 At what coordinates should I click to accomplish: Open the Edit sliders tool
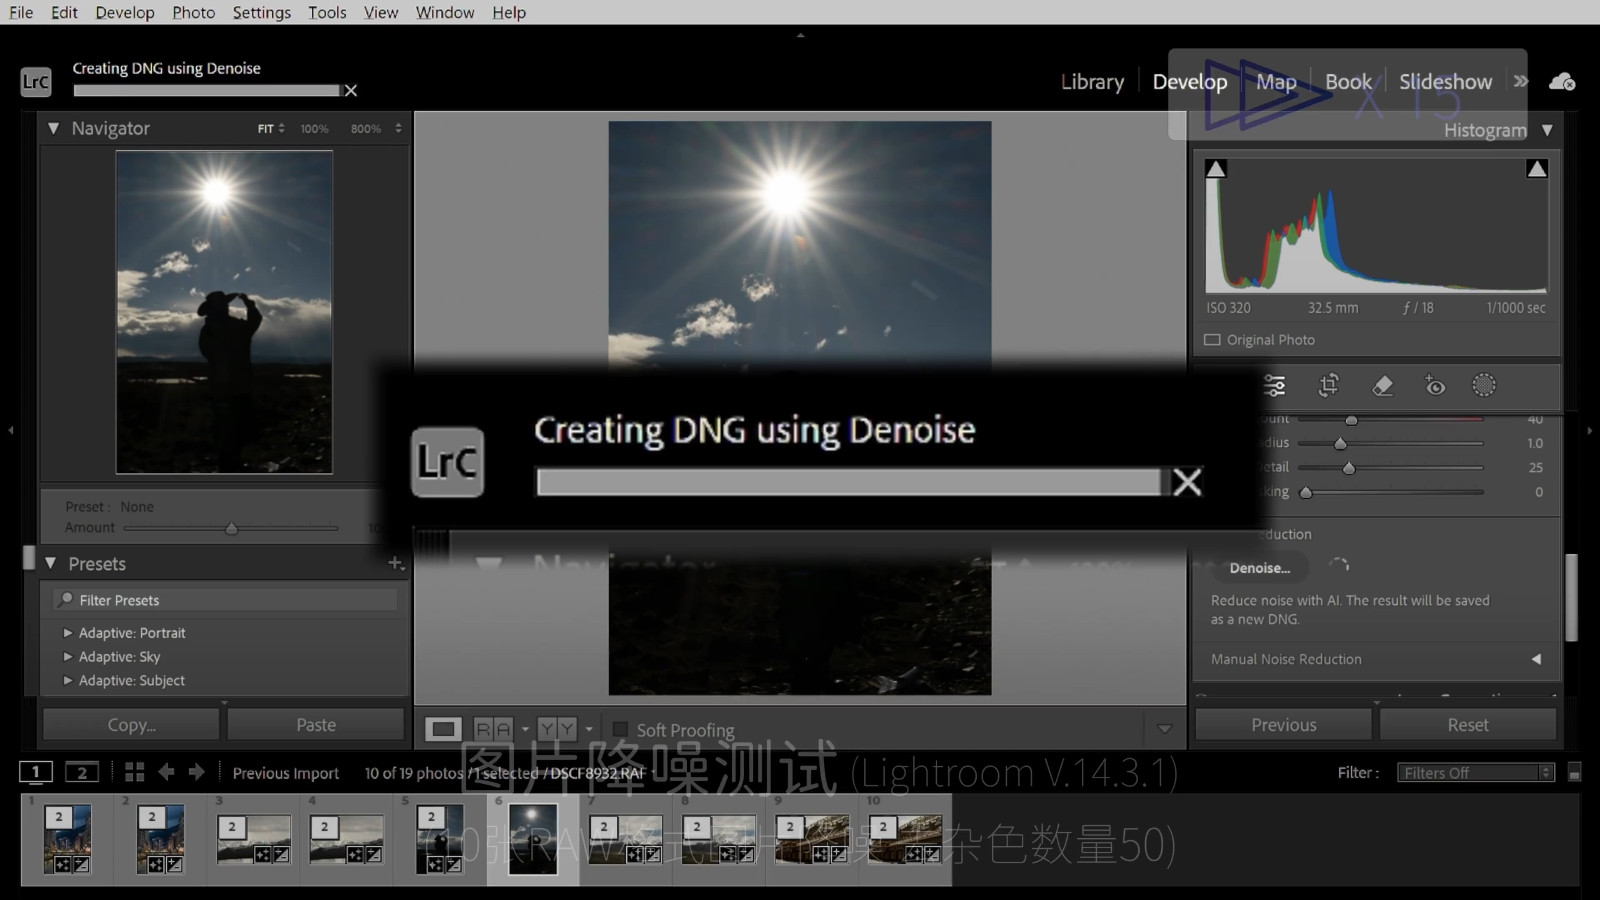pos(1275,386)
